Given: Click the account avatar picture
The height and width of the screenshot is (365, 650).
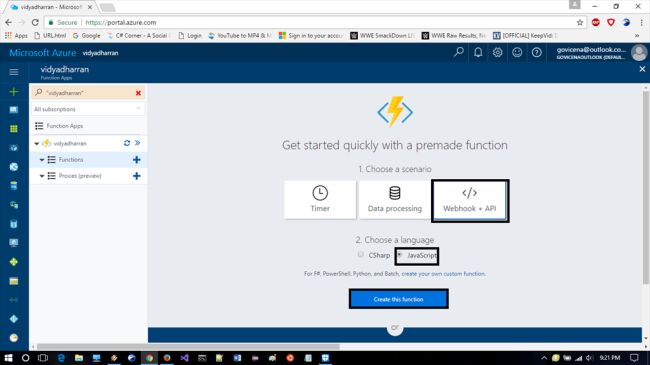Looking at the screenshot, I should (x=639, y=53).
